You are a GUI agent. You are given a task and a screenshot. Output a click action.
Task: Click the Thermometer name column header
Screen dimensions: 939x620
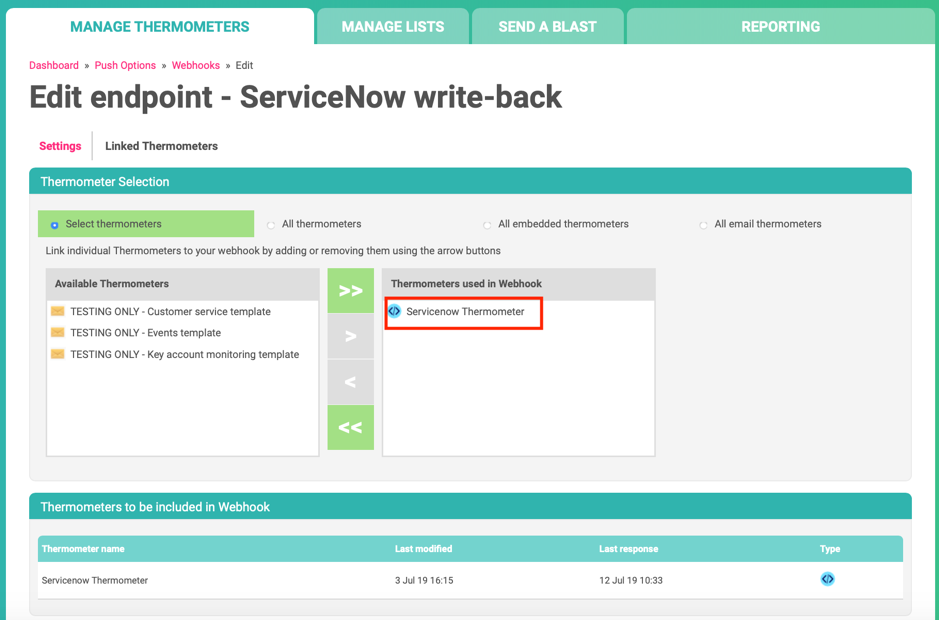pos(83,549)
